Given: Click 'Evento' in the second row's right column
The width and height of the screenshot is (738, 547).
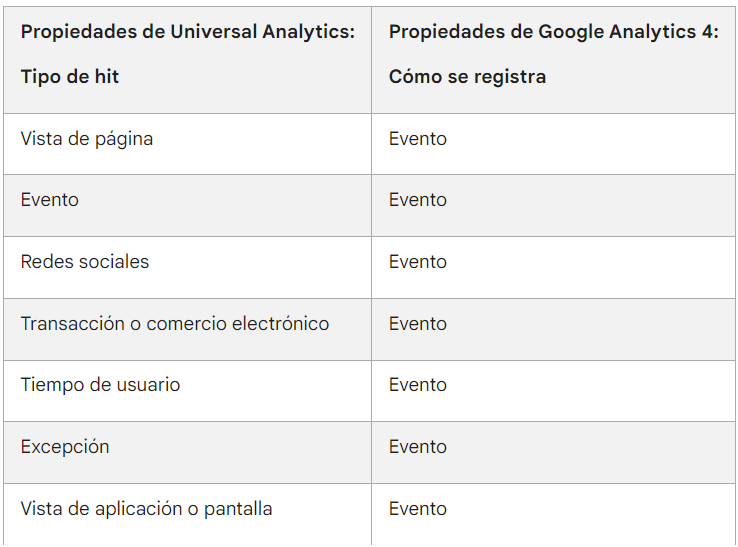Looking at the screenshot, I should pos(417,200).
